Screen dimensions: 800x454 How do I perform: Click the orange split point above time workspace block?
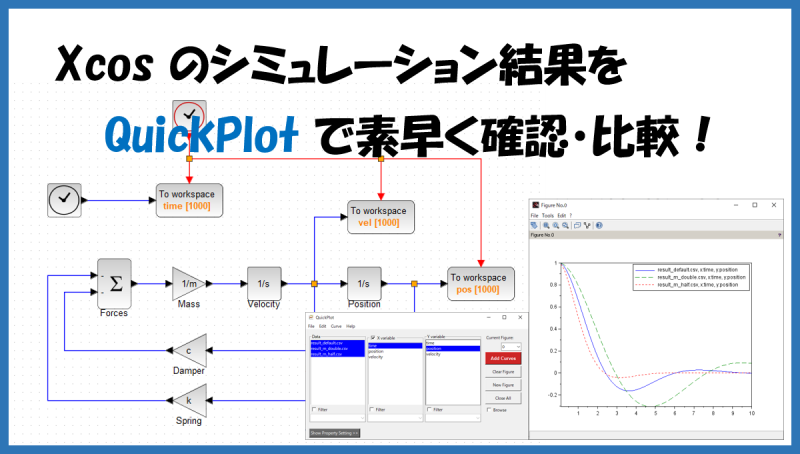(189, 159)
